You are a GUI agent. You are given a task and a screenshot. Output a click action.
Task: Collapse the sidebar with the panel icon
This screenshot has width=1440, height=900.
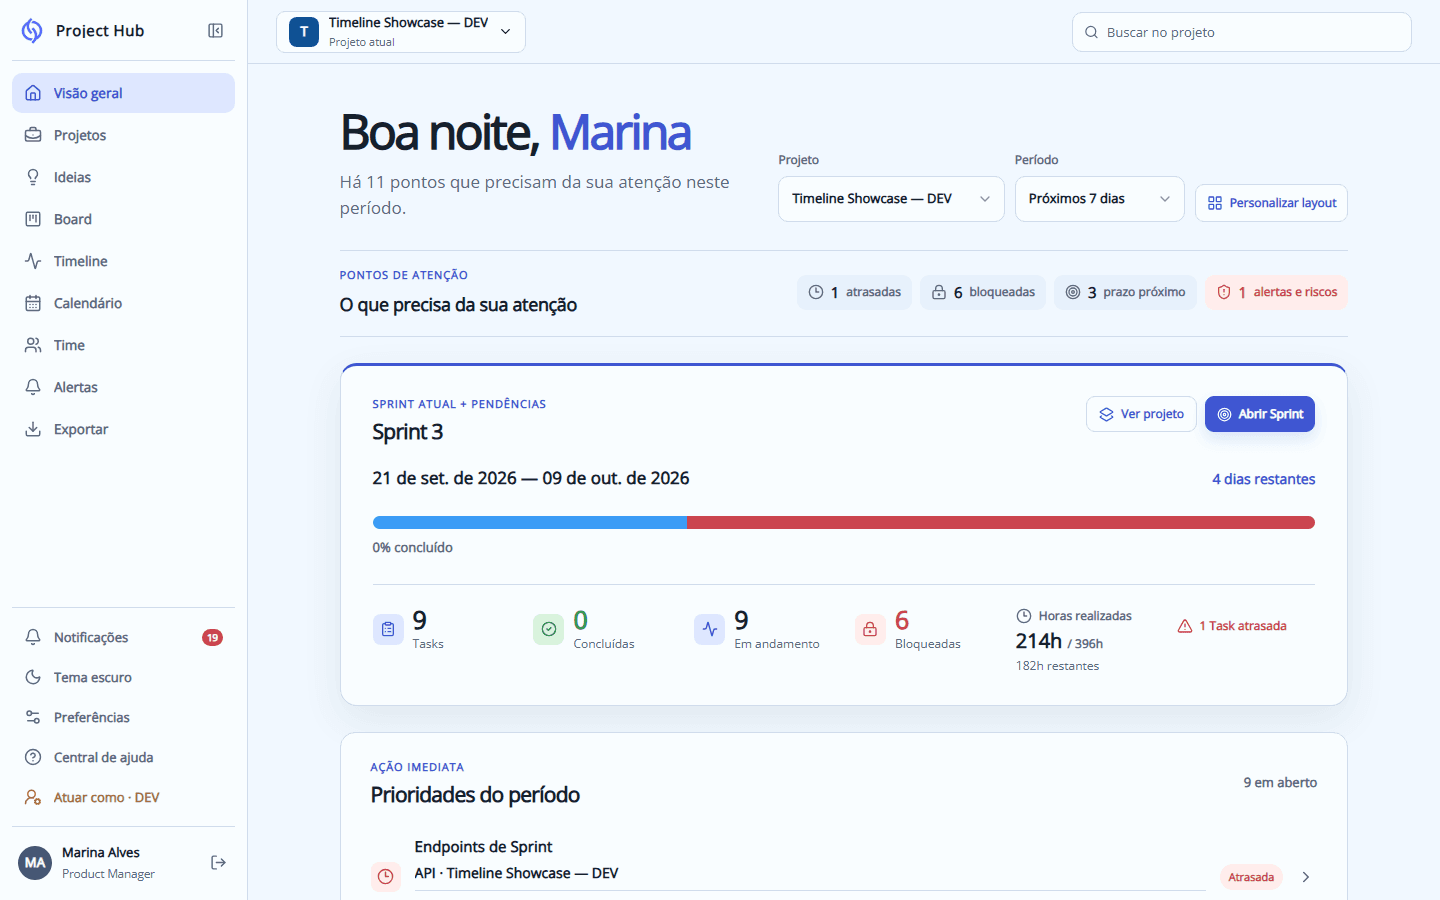215,31
